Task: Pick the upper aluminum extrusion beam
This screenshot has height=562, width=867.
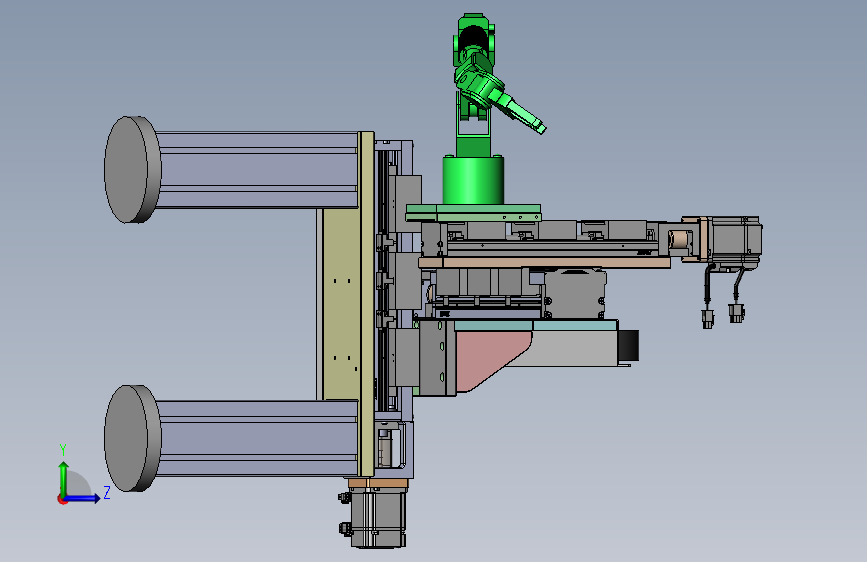Action: tap(258, 170)
